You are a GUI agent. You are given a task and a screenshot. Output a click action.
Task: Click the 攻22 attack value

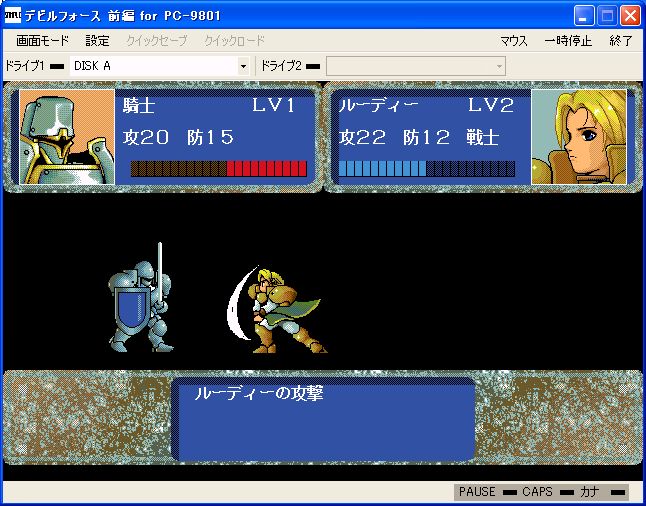(x=363, y=137)
